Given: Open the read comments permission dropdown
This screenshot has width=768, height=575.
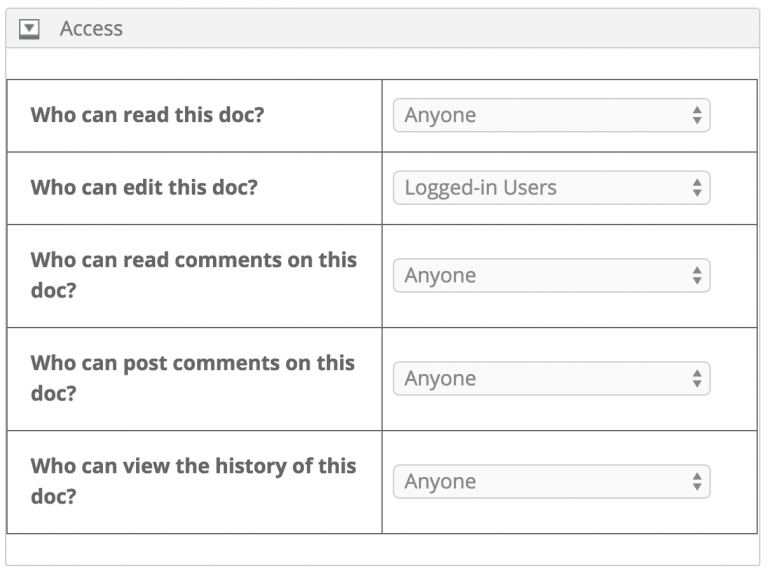Looking at the screenshot, I should (x=552, y=276).
